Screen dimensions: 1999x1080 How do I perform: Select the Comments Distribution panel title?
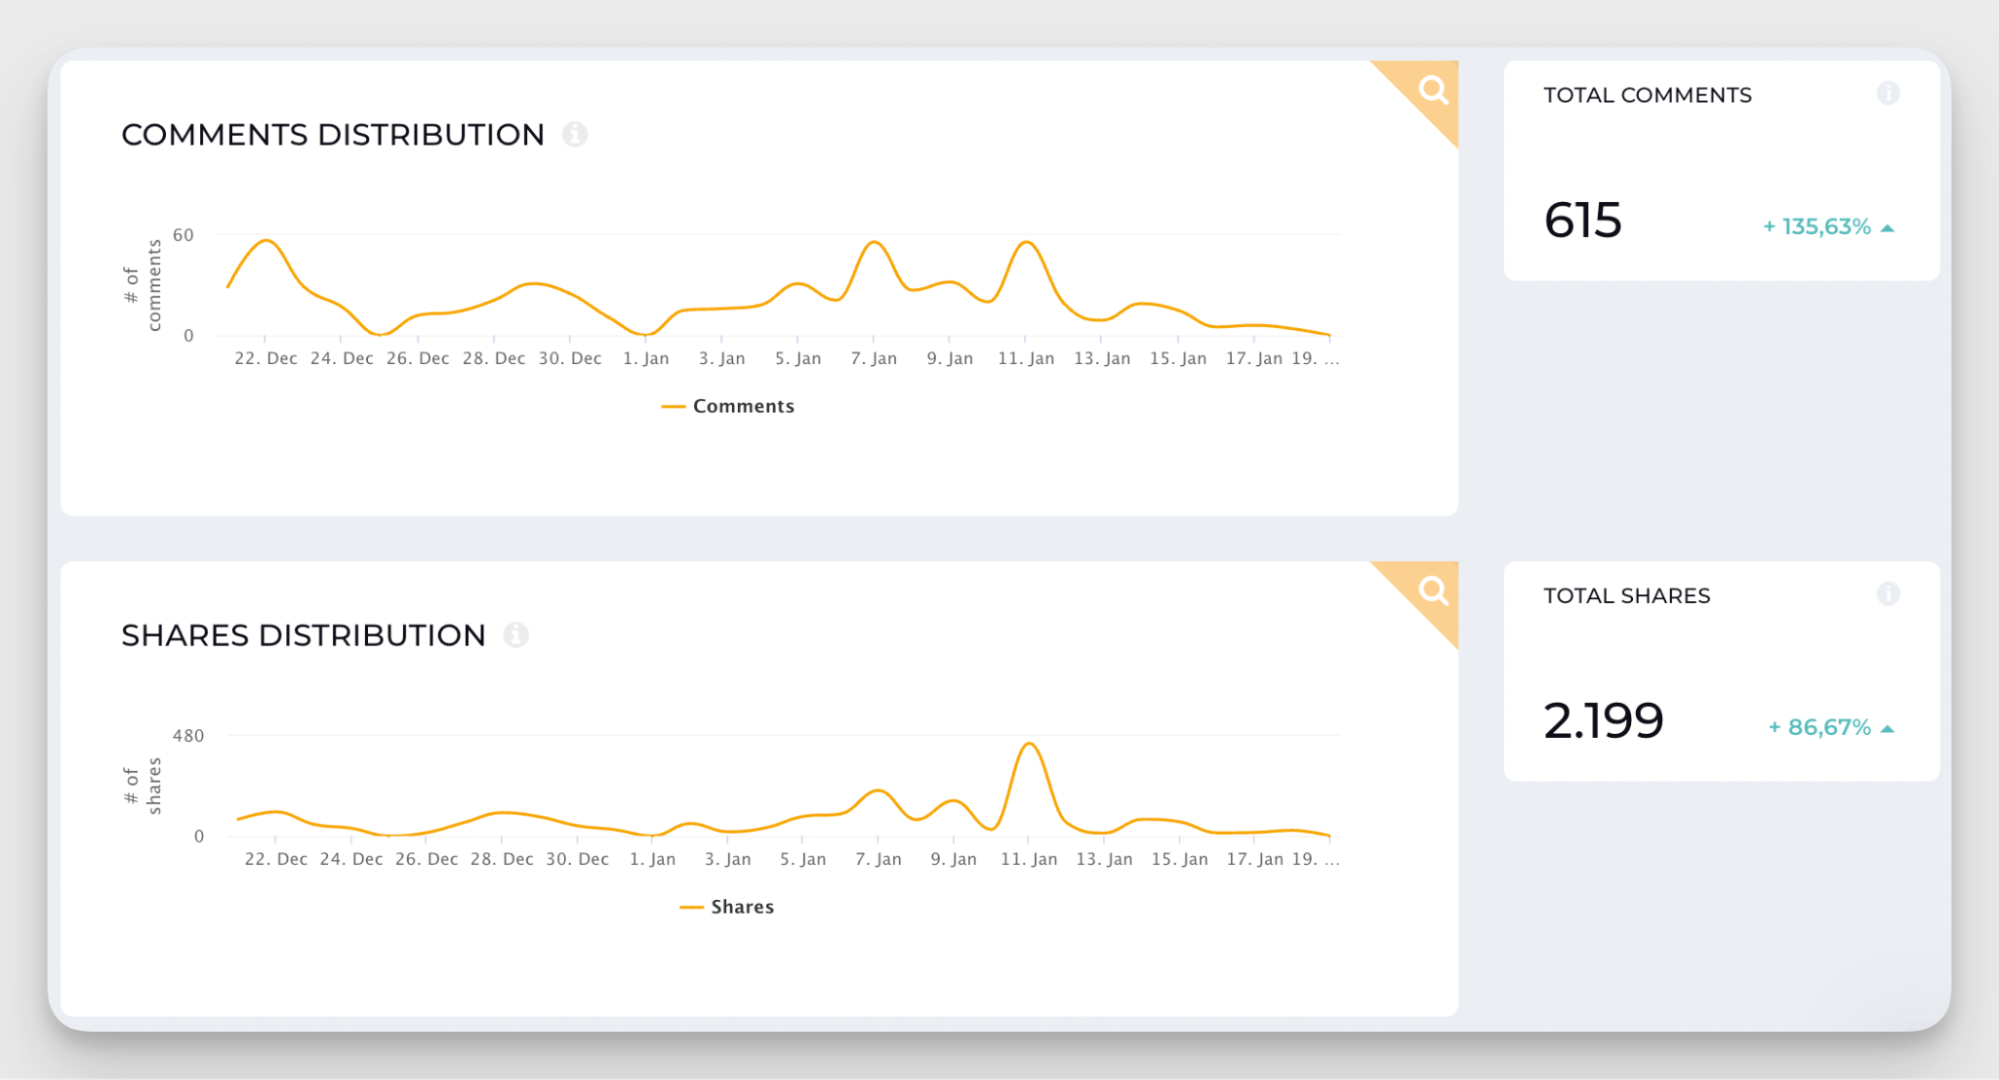(333, 134)
